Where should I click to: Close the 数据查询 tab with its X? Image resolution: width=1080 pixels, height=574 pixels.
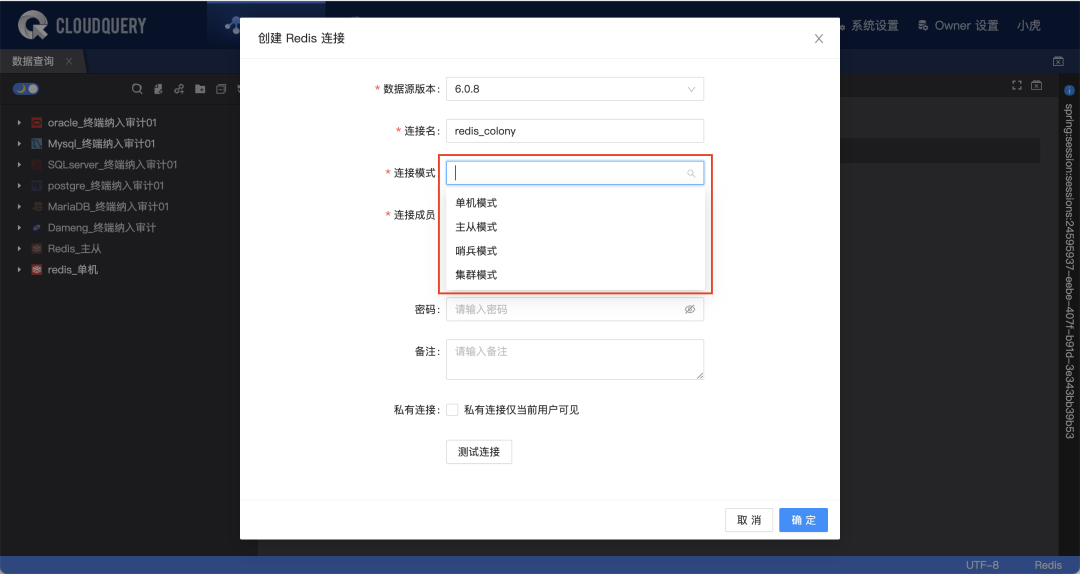69,61
